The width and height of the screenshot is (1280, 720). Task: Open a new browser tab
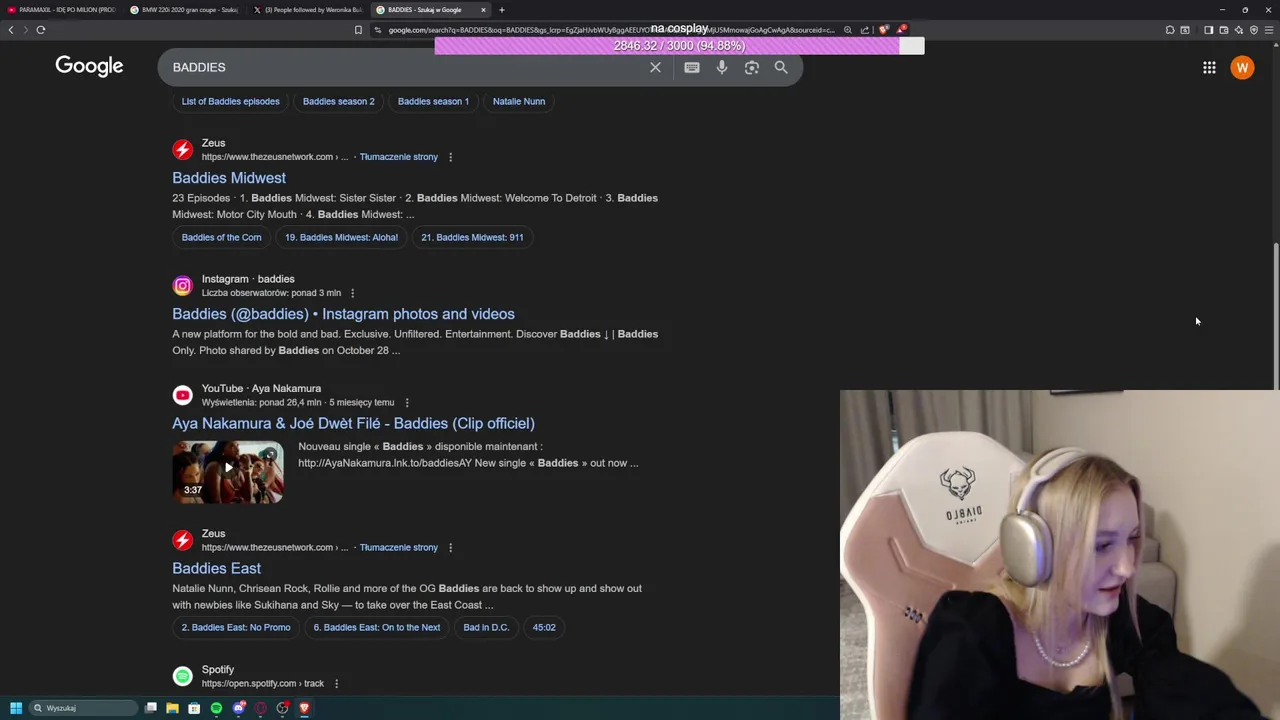(x=502, y=10)
